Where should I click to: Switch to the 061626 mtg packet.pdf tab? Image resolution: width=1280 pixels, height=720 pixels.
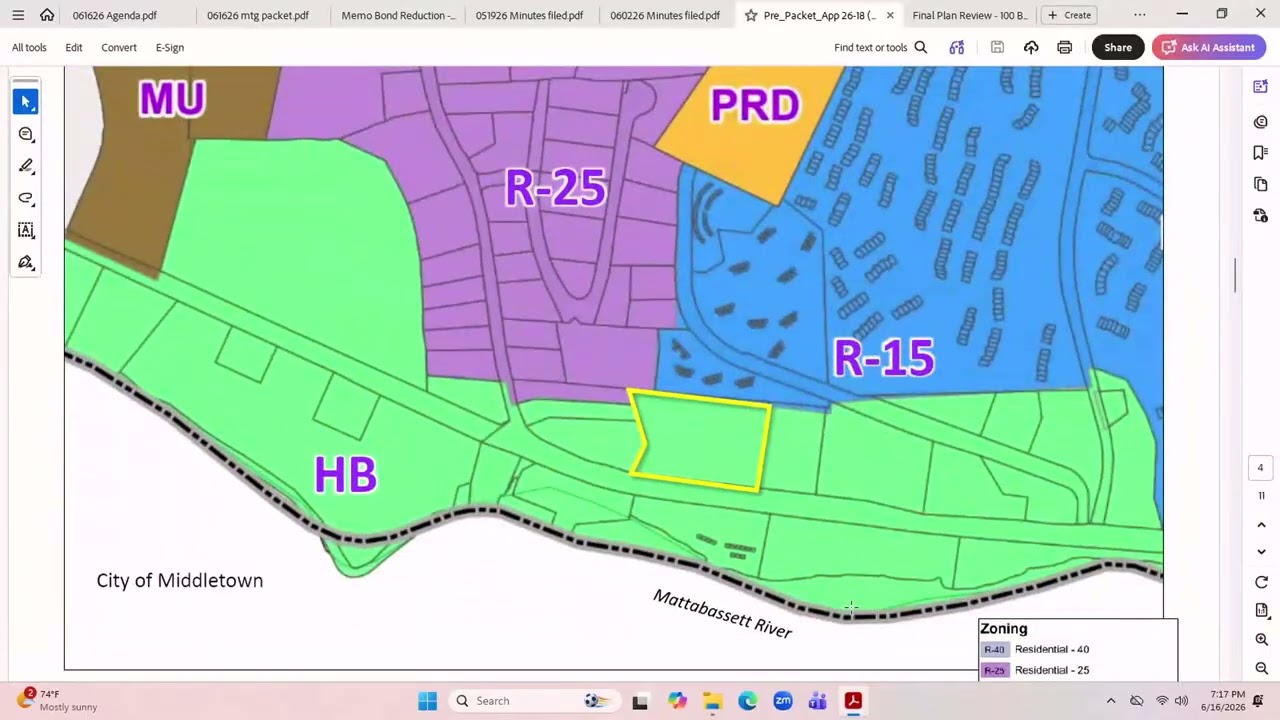pyautogui.click(x=258, y=15)
